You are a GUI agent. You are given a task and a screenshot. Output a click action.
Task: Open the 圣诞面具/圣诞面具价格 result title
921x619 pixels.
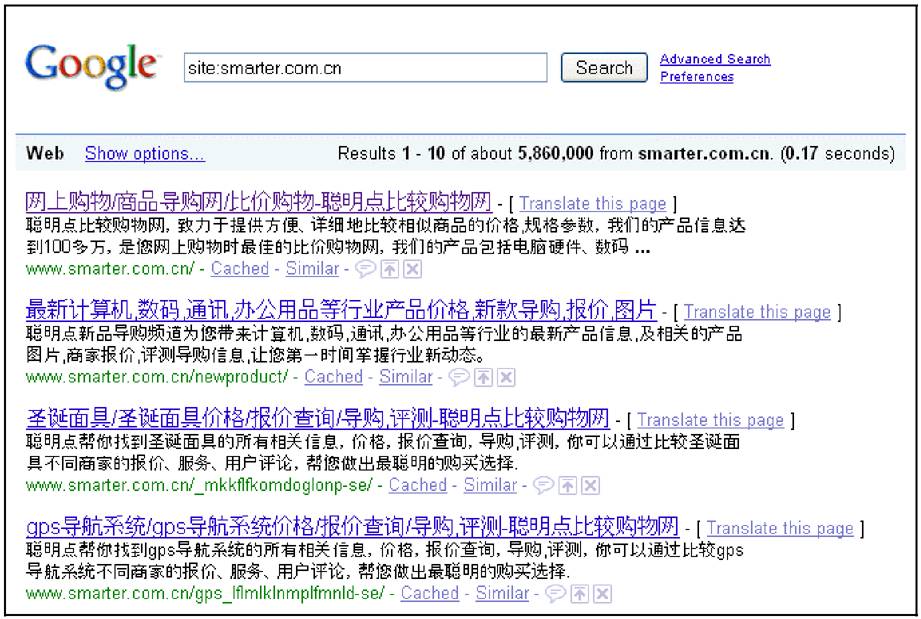pos(318,418)
